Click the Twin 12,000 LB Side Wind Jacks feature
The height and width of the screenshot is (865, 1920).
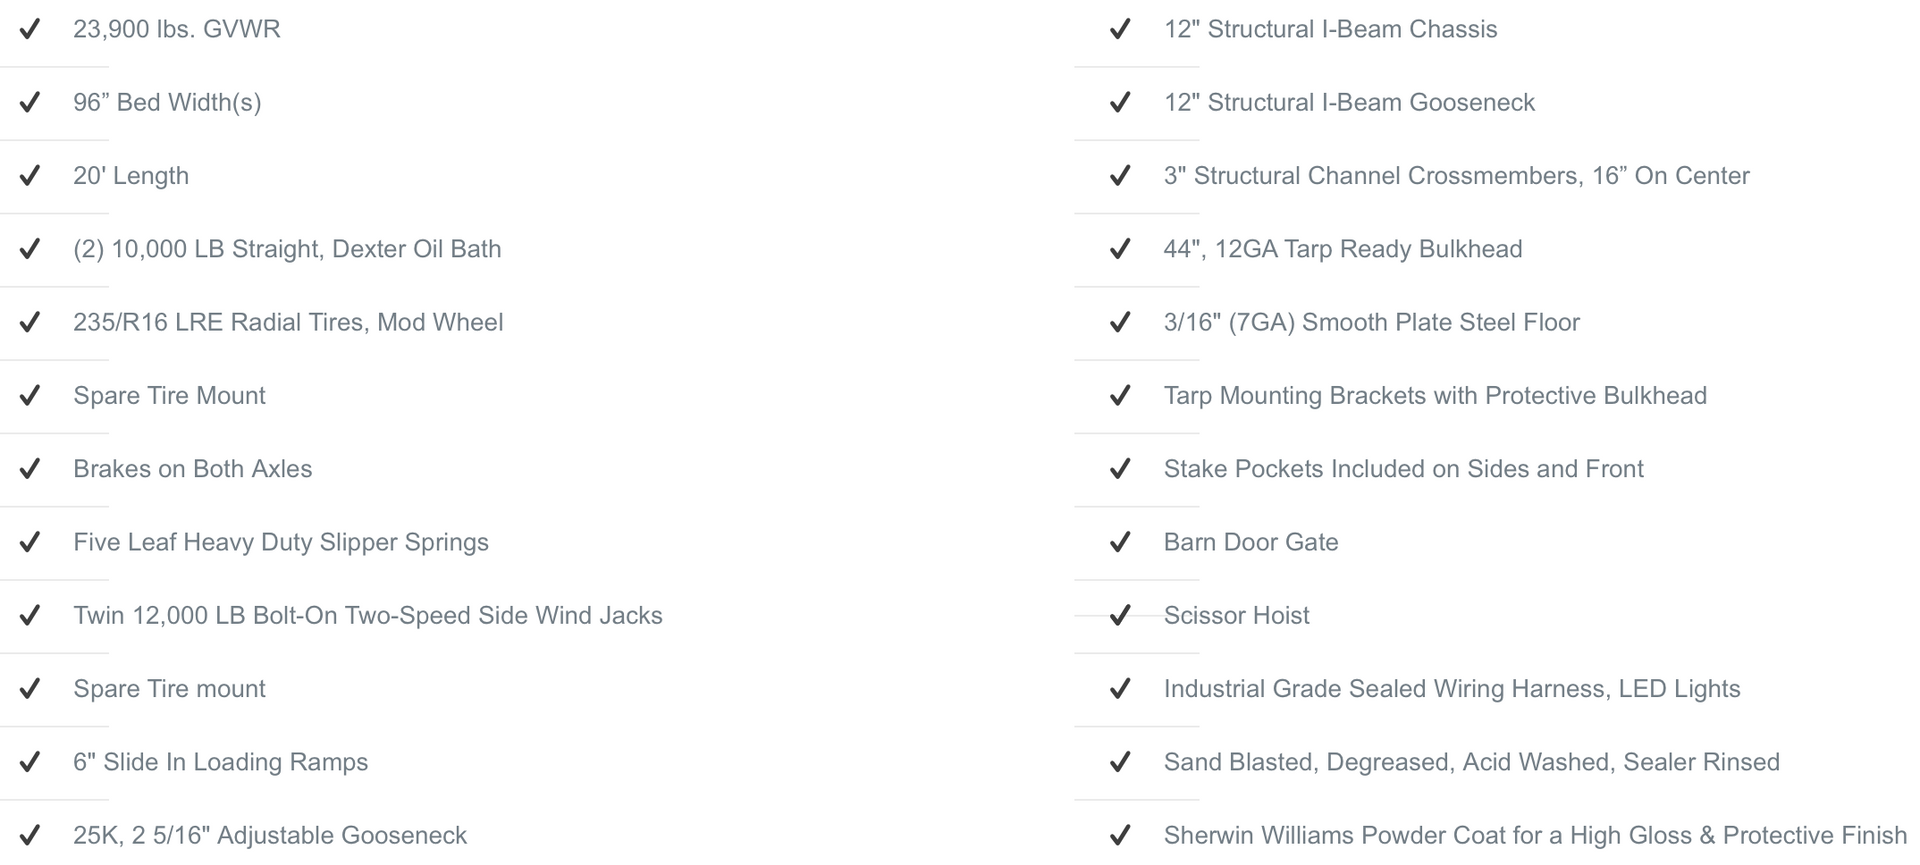368,615
